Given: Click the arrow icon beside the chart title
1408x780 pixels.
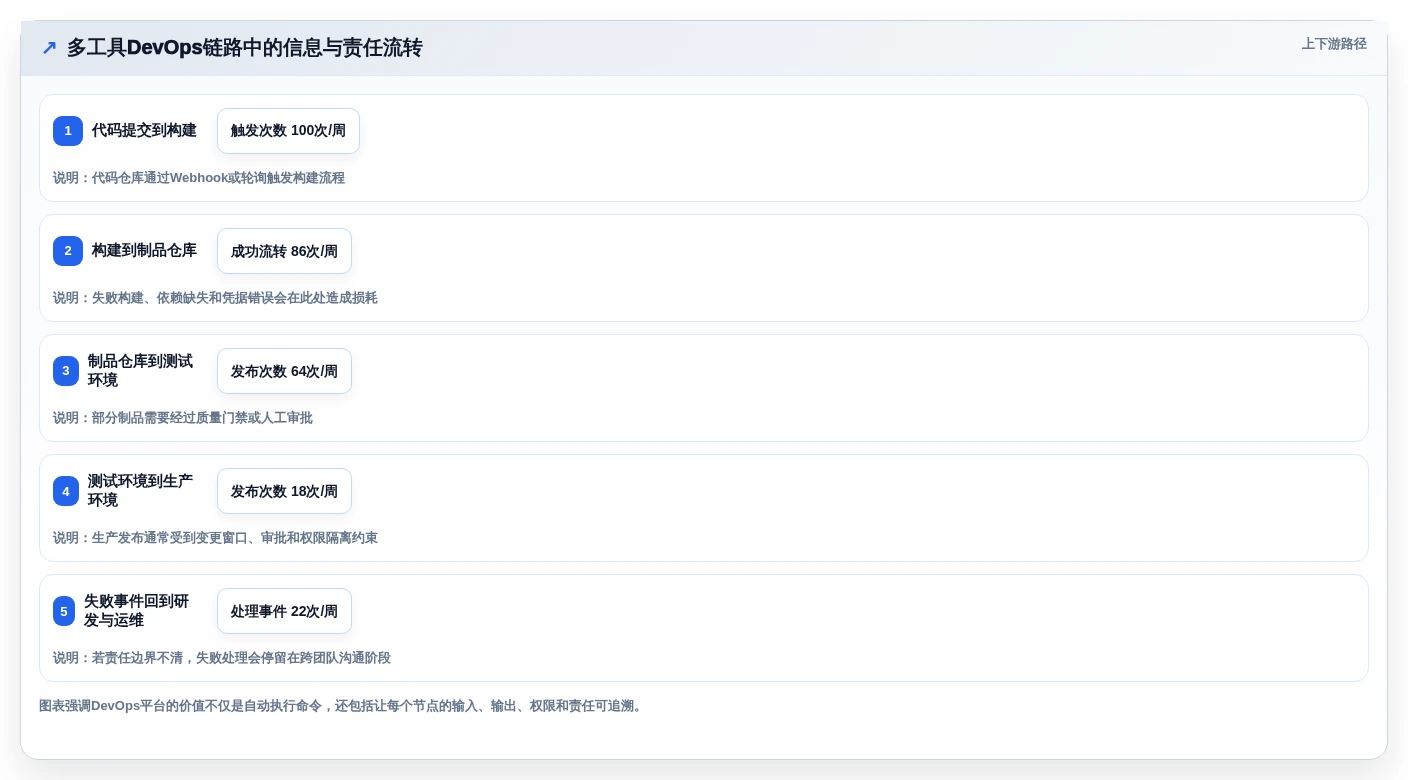Looking at the screenshot, I should pos(49,48).
